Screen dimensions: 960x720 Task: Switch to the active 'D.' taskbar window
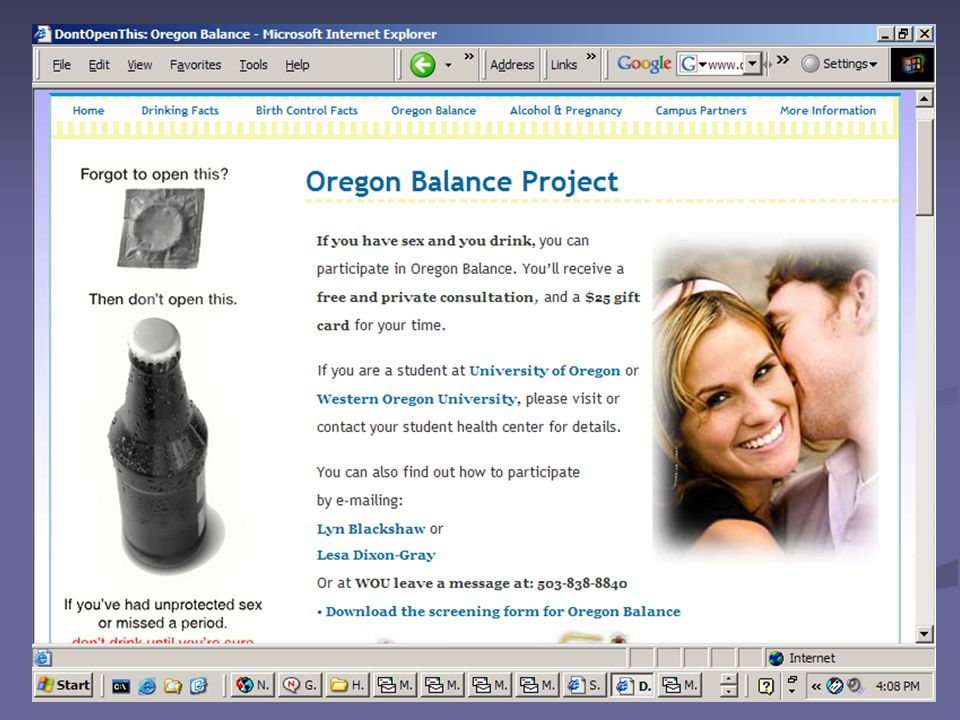click(632, 685)
